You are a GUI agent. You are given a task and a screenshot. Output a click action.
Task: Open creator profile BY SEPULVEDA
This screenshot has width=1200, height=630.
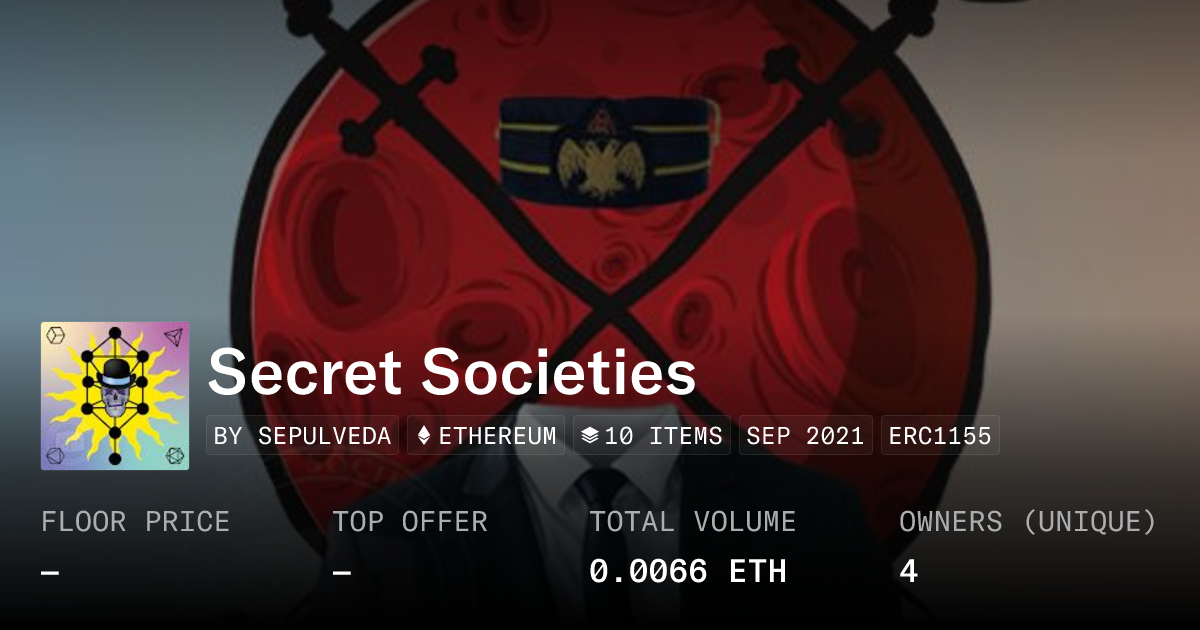[302, 436]
